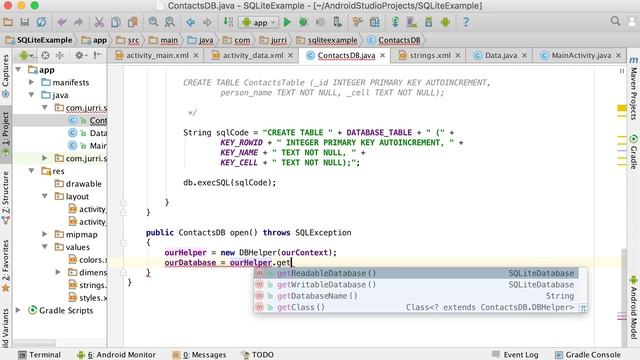640x360 pixels.
Task: Run the app with the green play button
Action: [287, 22]
